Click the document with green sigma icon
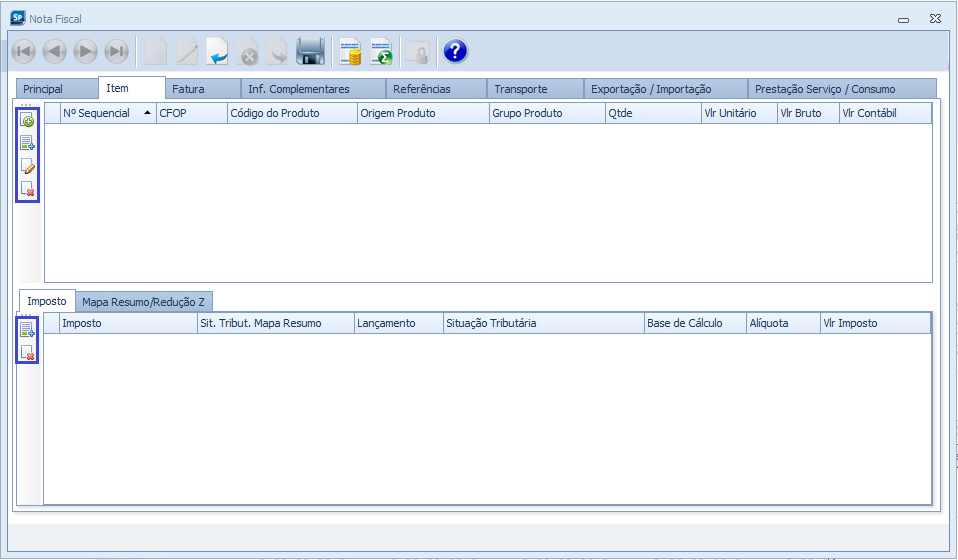 [x=381, y=51]
